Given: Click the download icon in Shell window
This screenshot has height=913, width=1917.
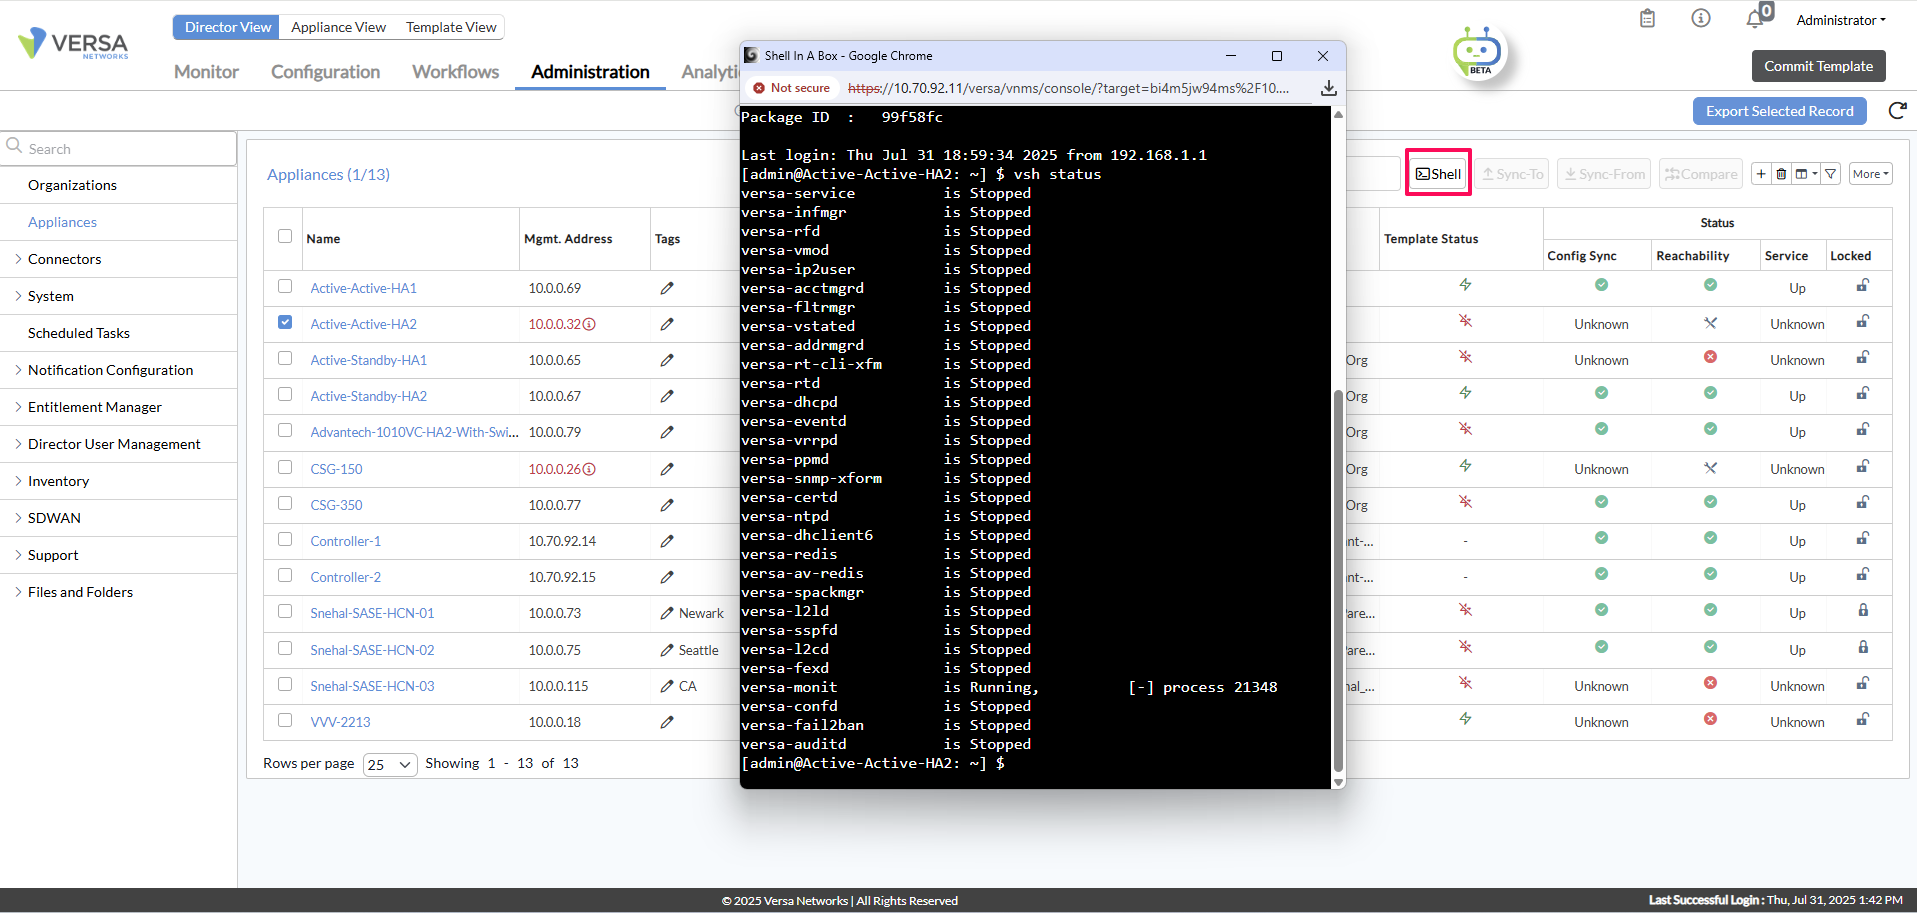Looking at the screenshot, I should coord(1328,88).
